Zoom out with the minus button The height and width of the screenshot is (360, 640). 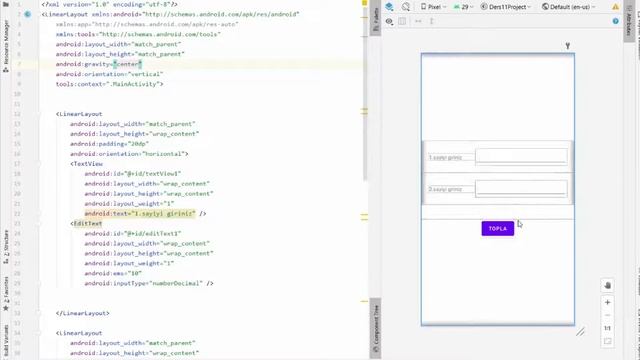pyautogui.click(x=607, y=315)
